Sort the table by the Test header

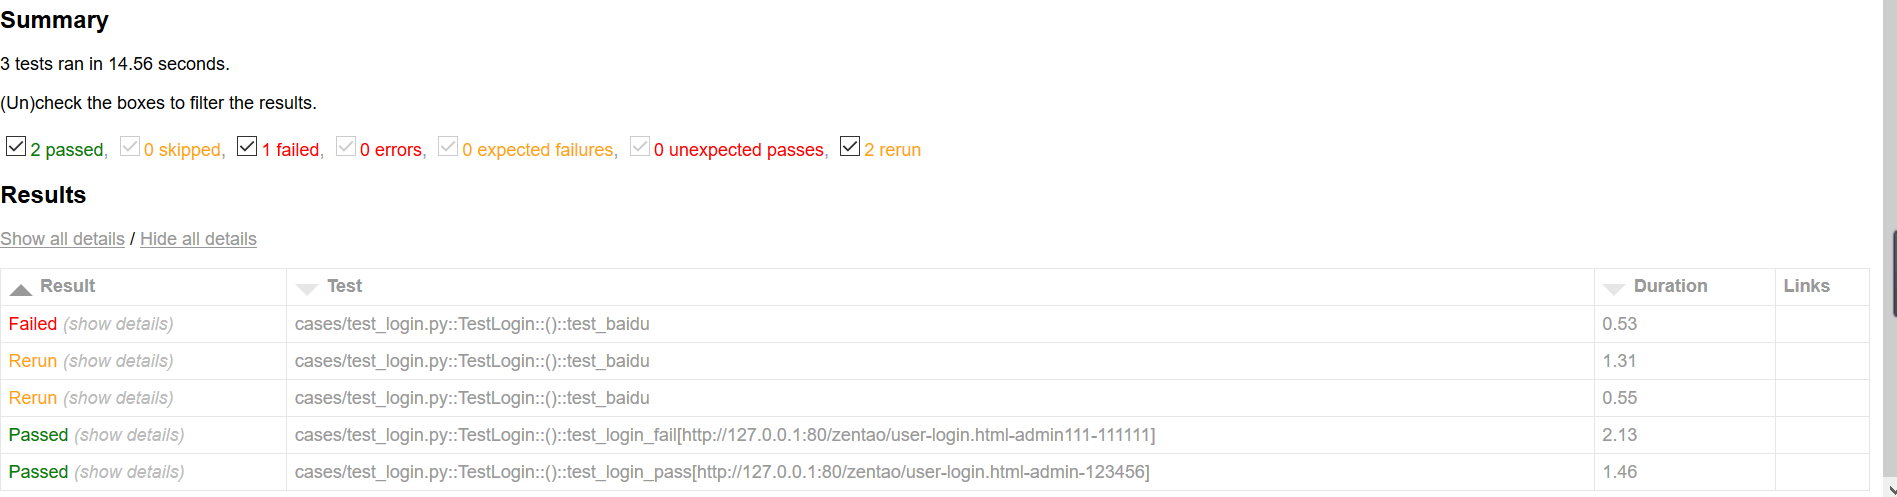tap(344, 286)
